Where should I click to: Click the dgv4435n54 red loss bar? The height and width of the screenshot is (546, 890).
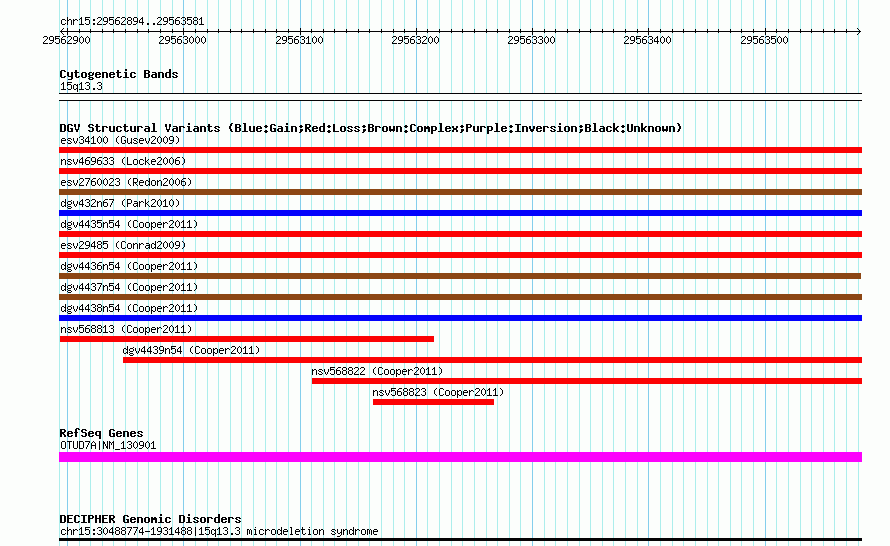[460, 234]
